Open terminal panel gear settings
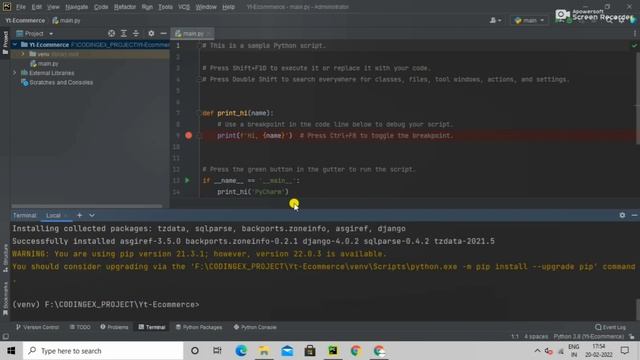The height and width of the screenshot is (360, 640). (x=622, y=215)
